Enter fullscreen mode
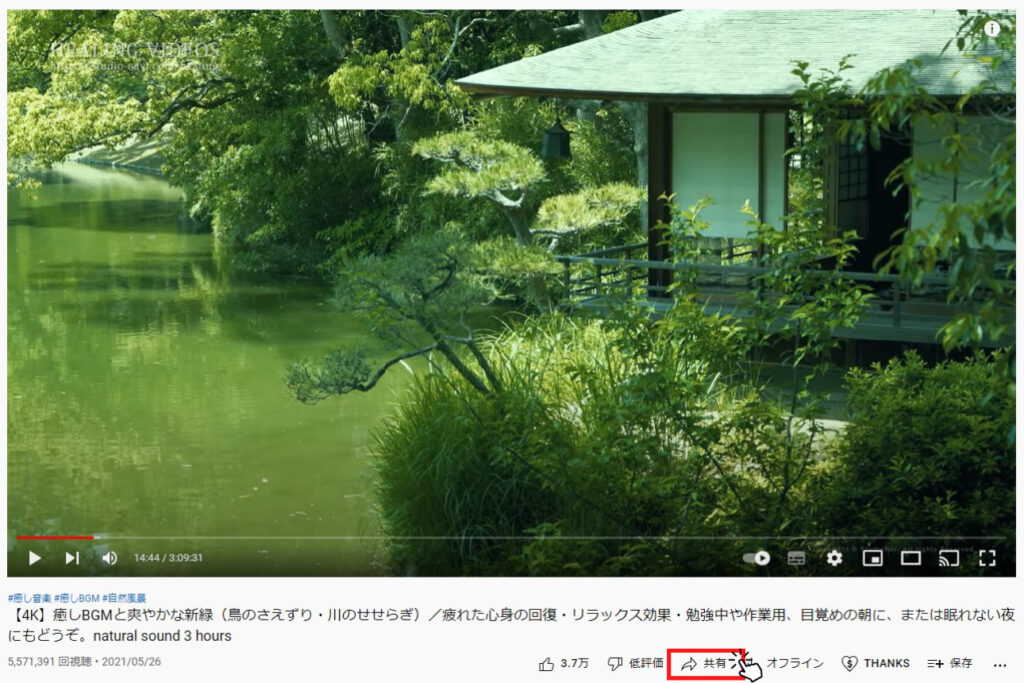 pos(987,558)
